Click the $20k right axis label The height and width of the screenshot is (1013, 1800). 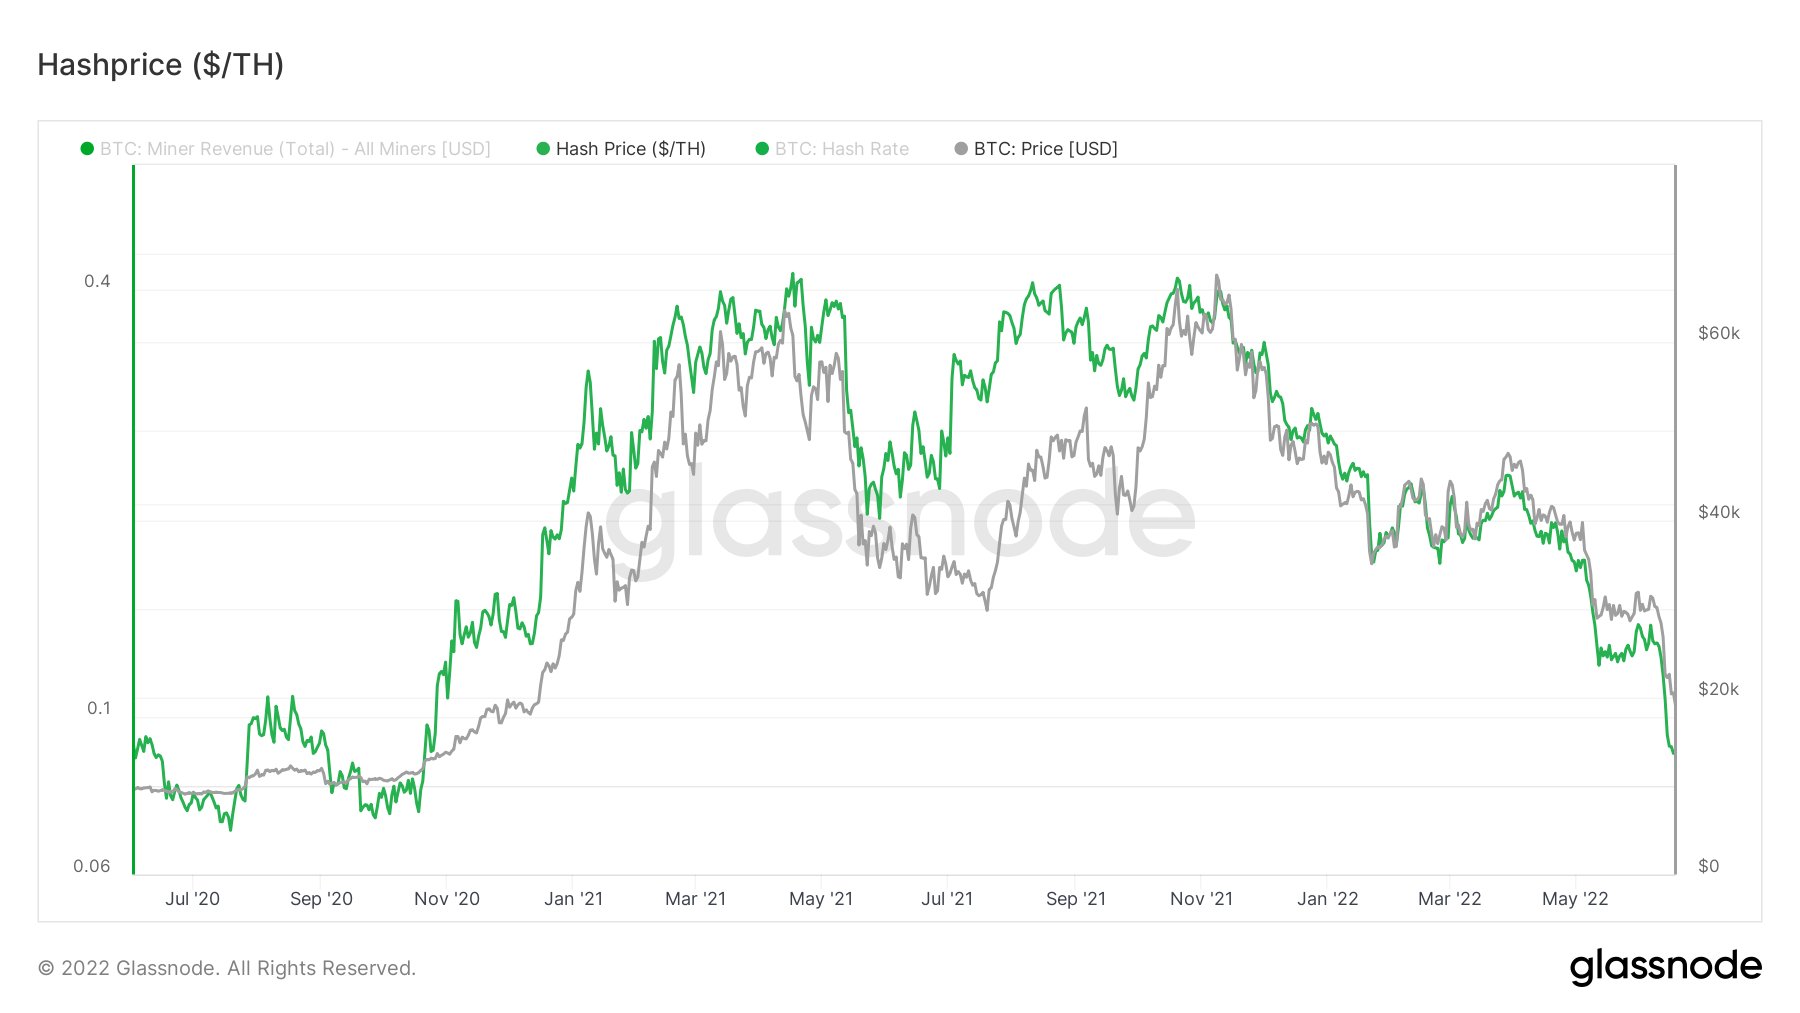click(1718, 689)
